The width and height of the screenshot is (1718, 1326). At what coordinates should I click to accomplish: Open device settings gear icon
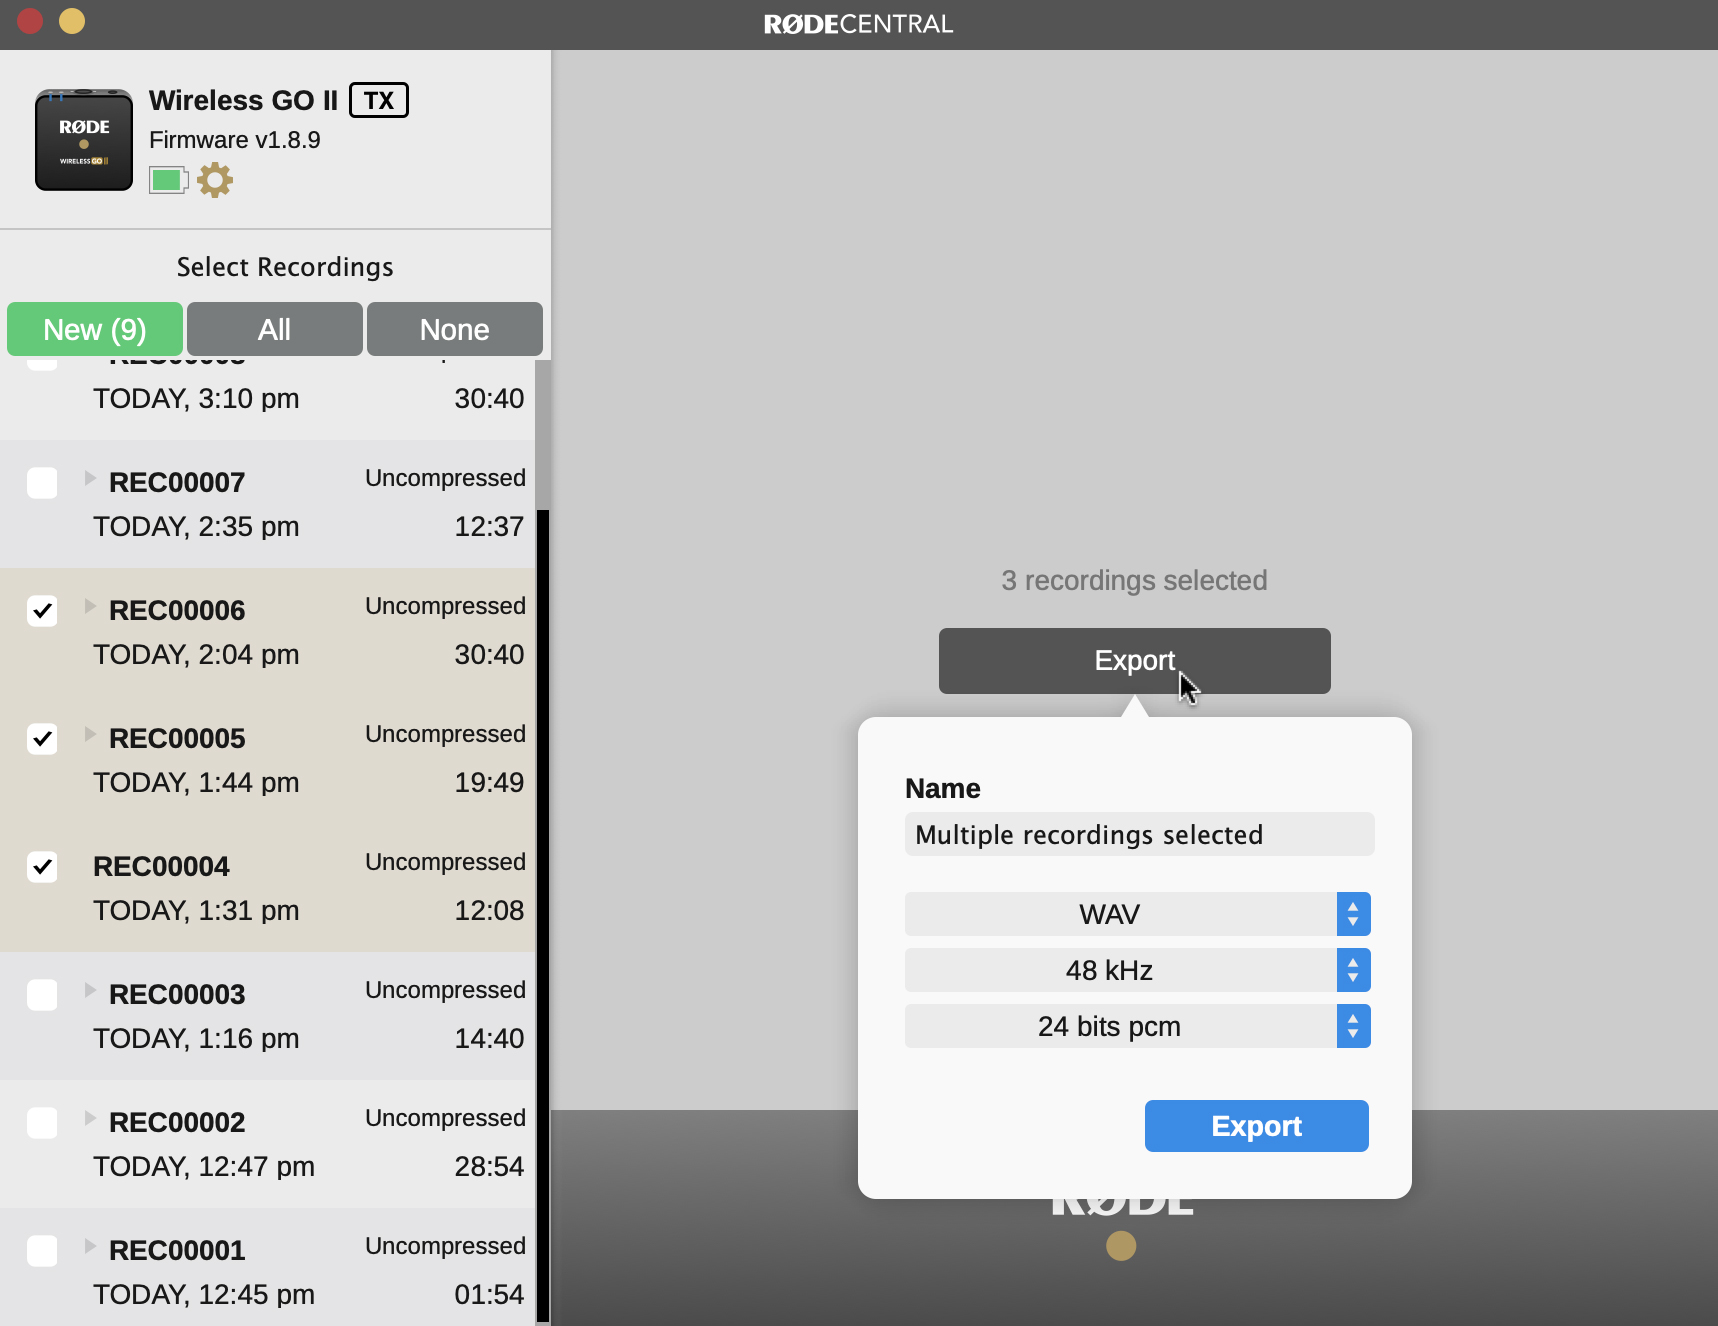tap(214, 180)
